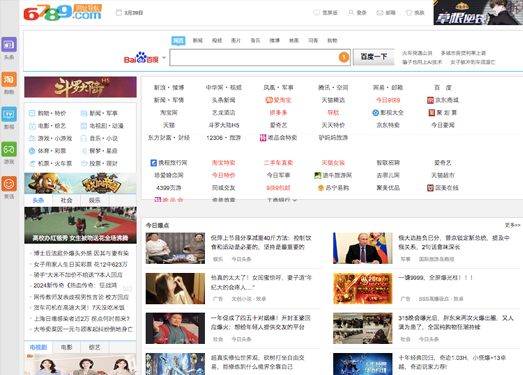
Task: Open the 12306·旅游 link
Action: click(x=223, y=137)
